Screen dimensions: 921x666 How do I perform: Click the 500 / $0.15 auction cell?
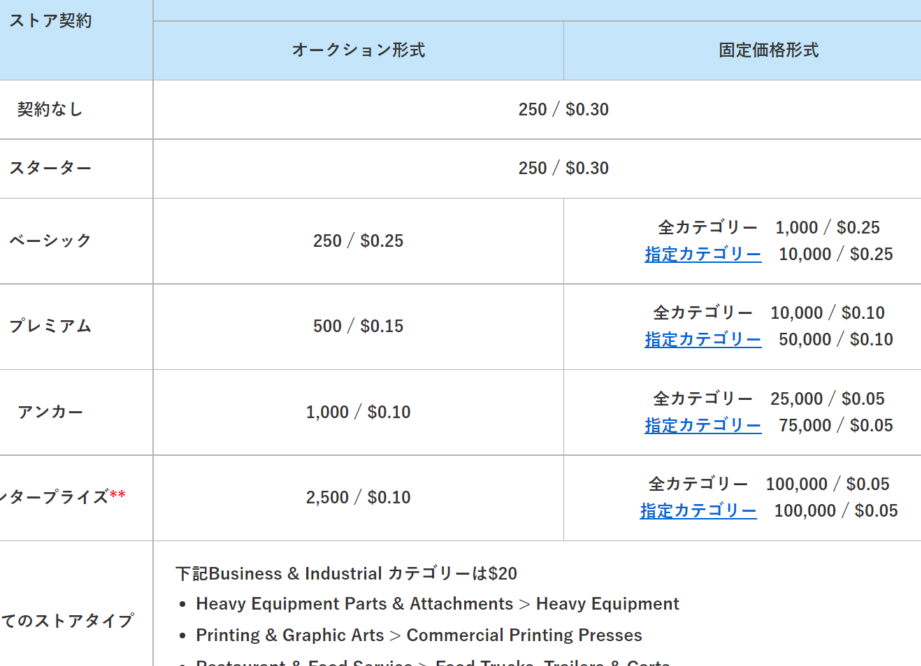358,326
